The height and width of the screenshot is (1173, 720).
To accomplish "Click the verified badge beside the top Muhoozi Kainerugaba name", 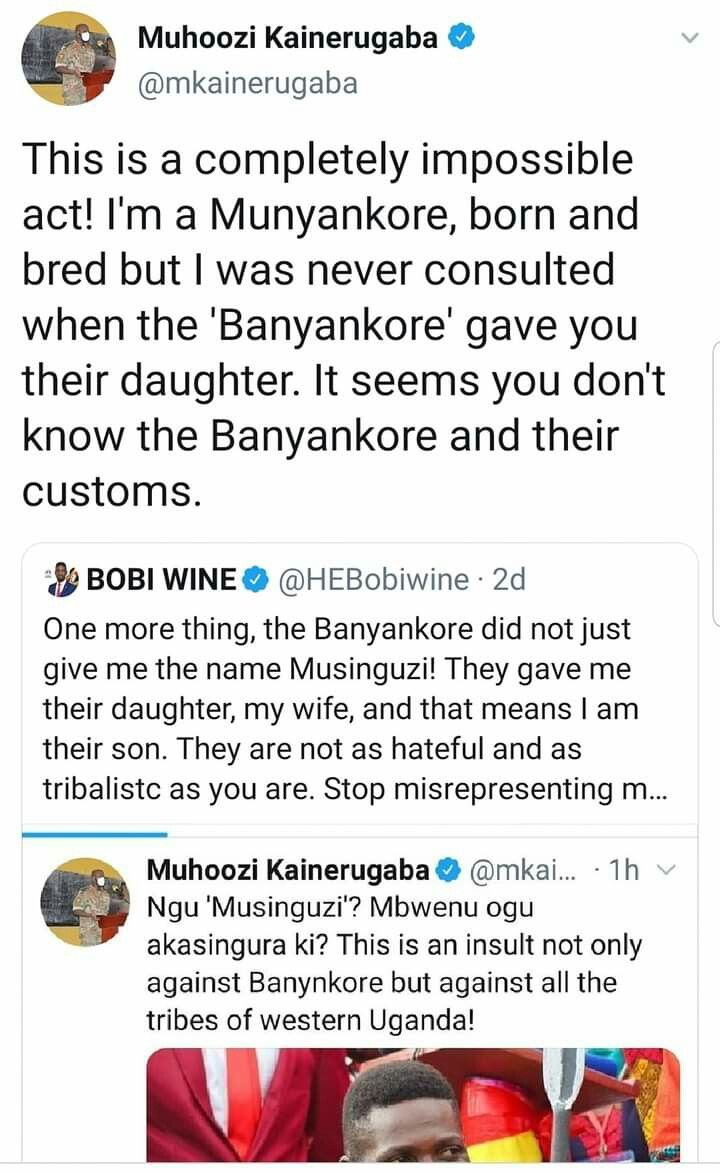I will click(x=460, y=38).
